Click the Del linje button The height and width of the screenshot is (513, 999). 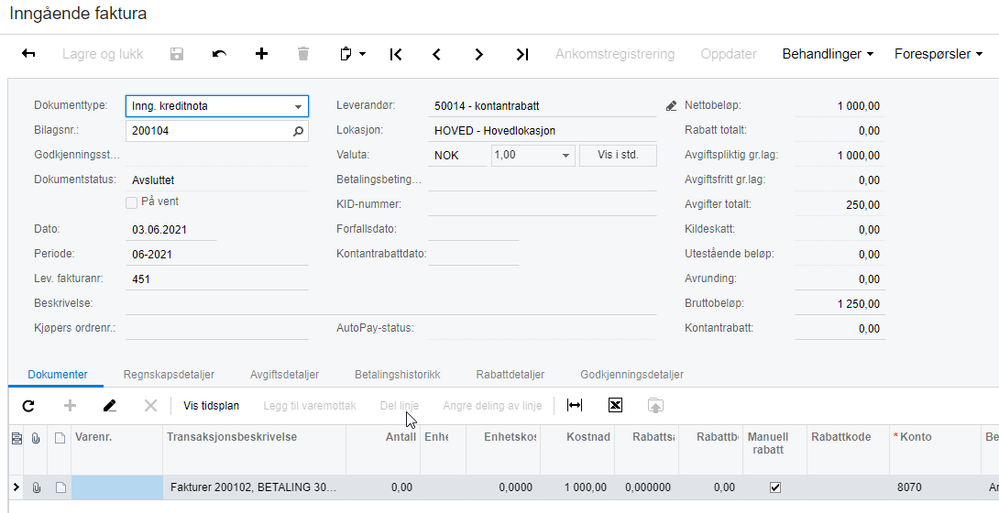(x=399, y=405)
